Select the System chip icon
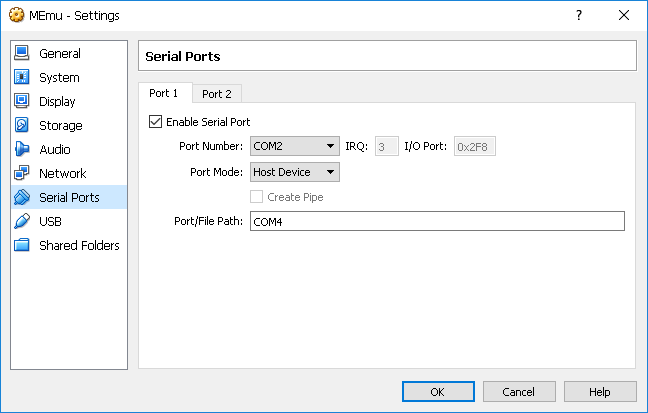648x413 pixels. [22, 78]
